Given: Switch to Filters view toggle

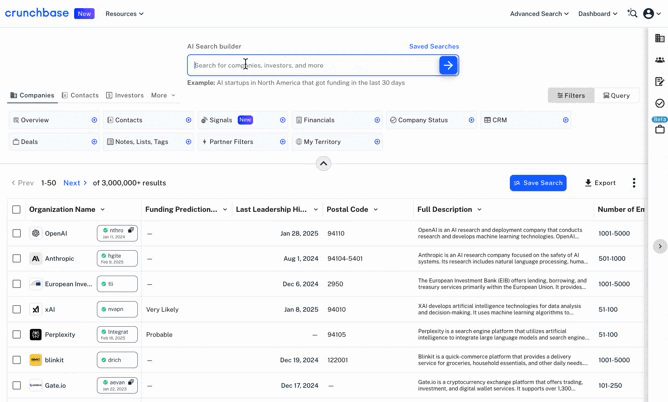Looking at the screenshot, I should pyautogui.click(x=571, y=95).
